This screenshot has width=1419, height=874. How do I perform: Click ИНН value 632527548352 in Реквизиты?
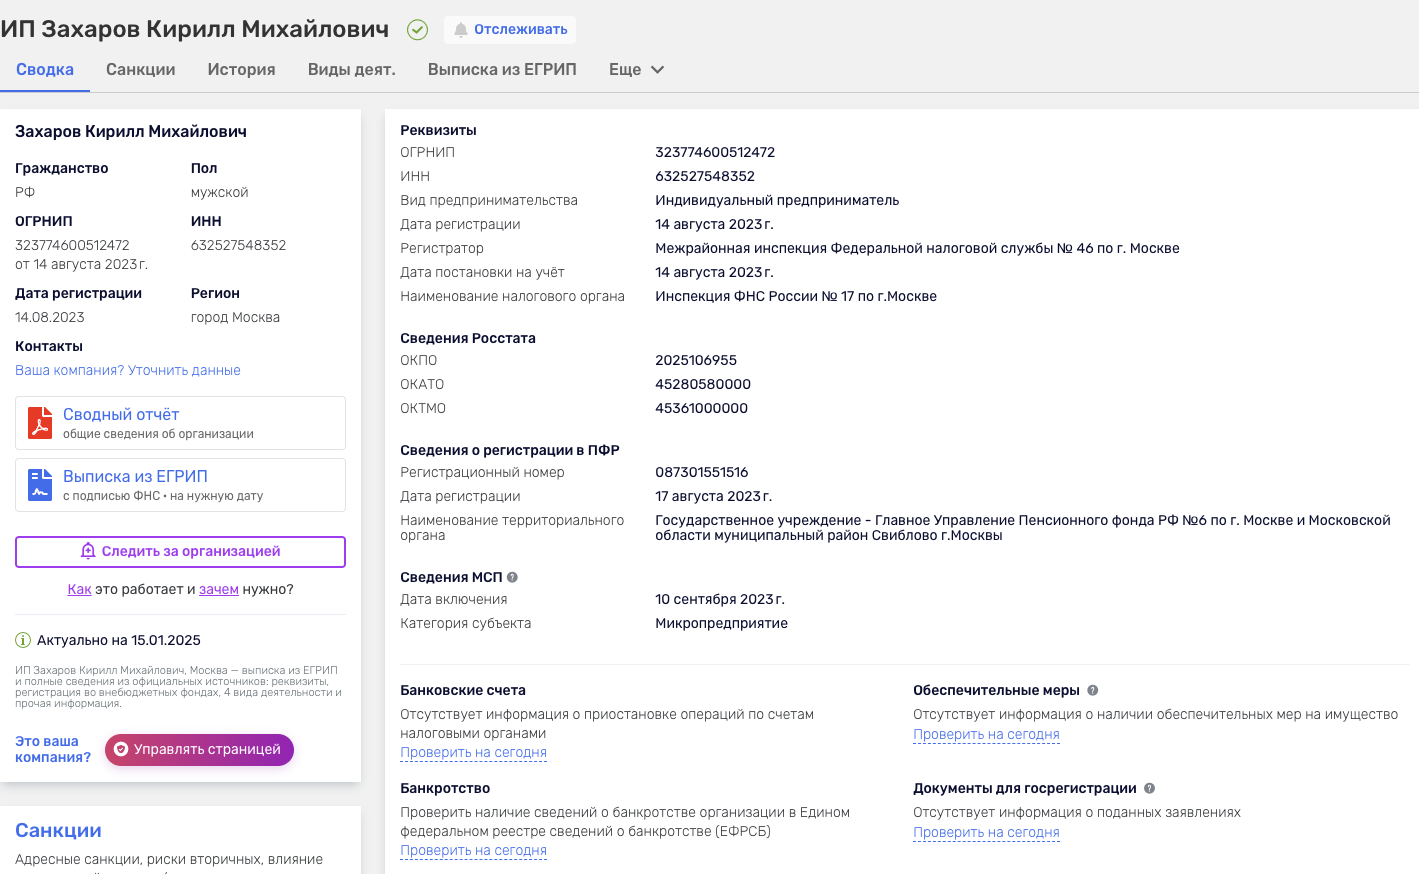[705, 176]
